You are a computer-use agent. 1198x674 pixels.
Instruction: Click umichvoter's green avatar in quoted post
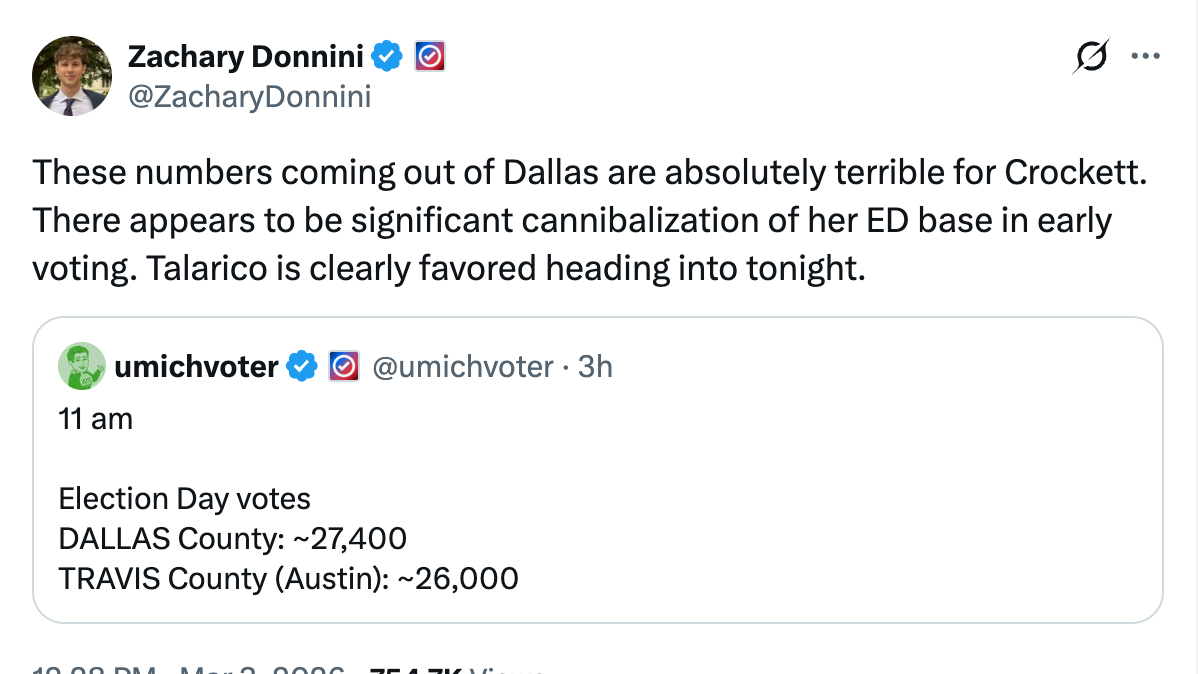tap(82, 366)
